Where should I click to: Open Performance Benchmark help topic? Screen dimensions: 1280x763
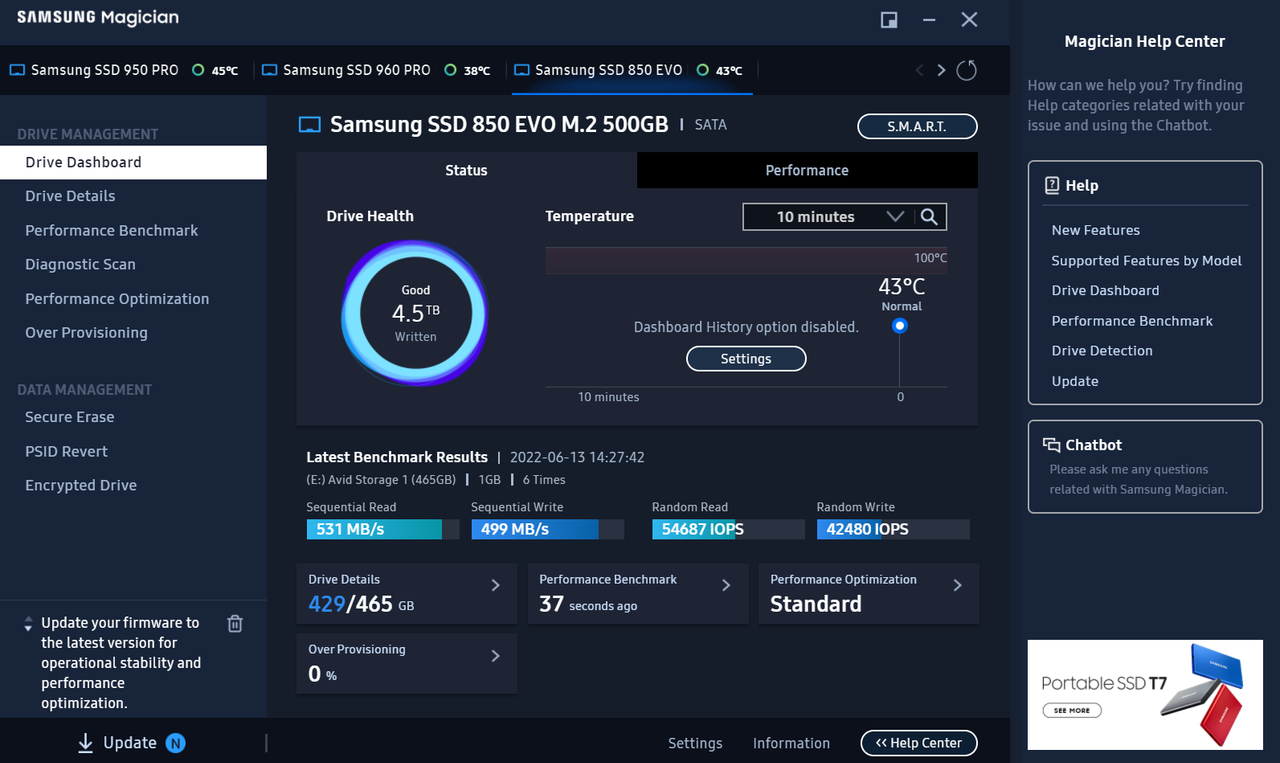point(1132,321)
